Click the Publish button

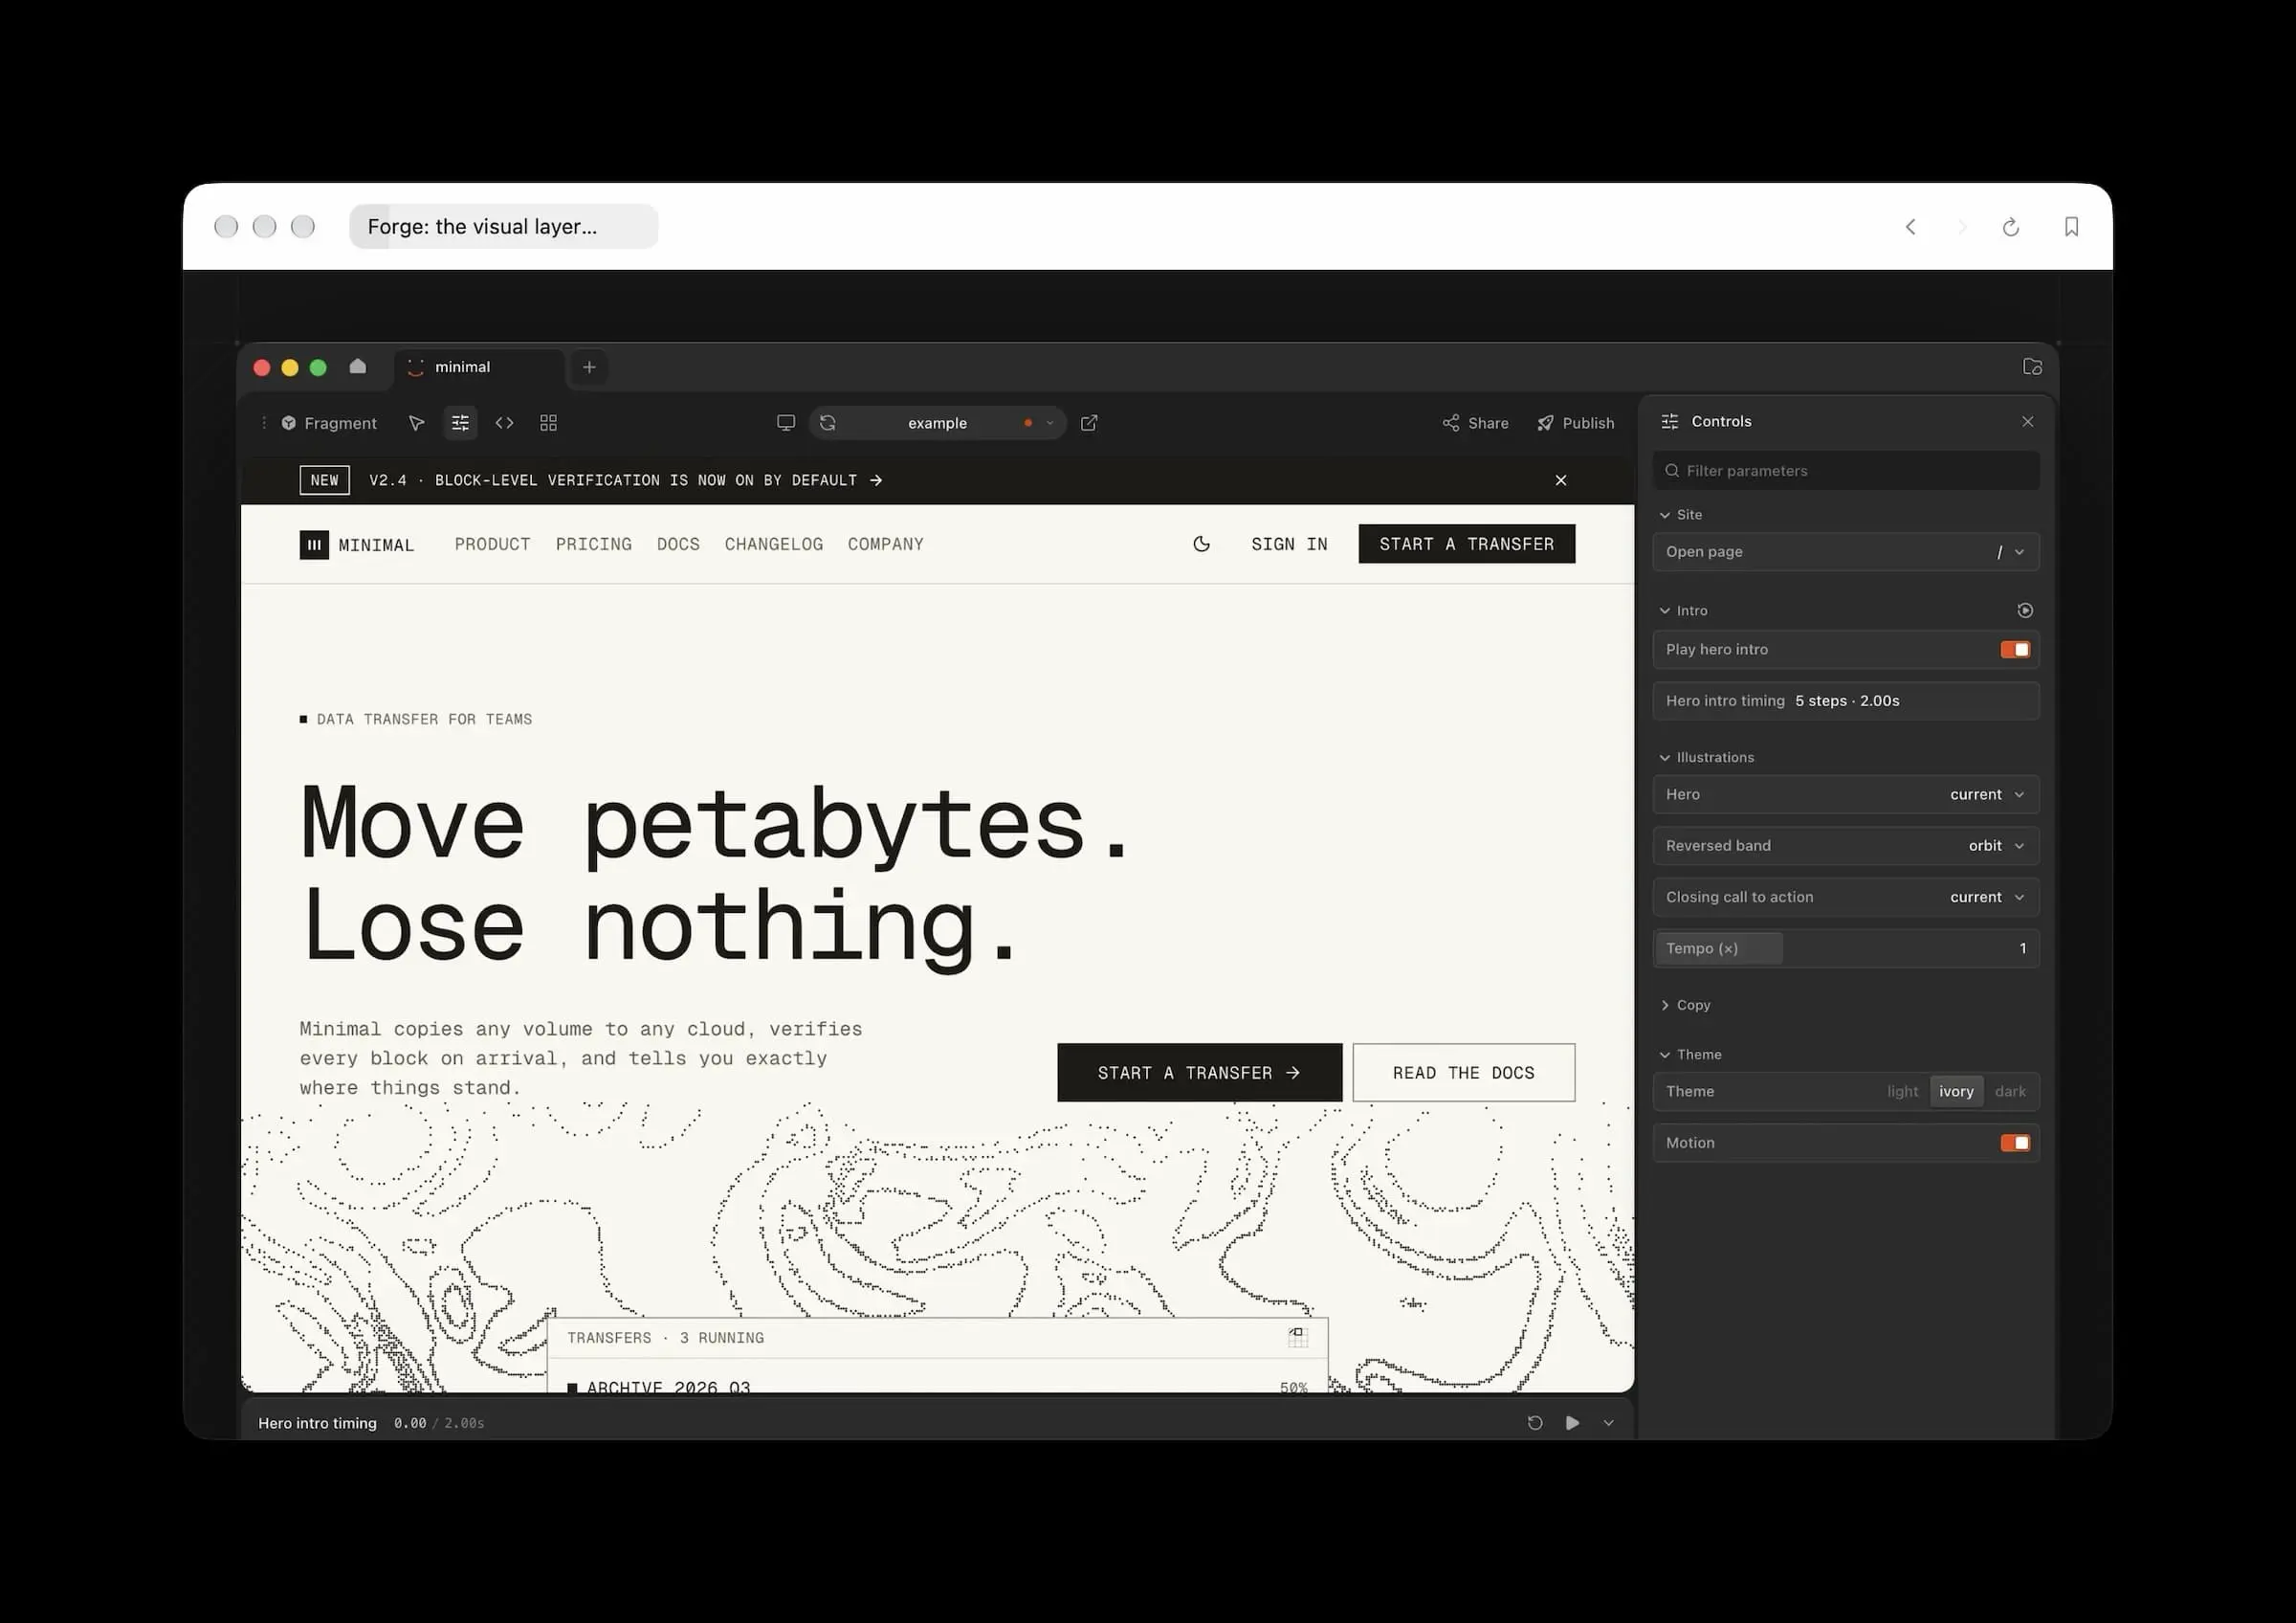[x=1576, y=423]
